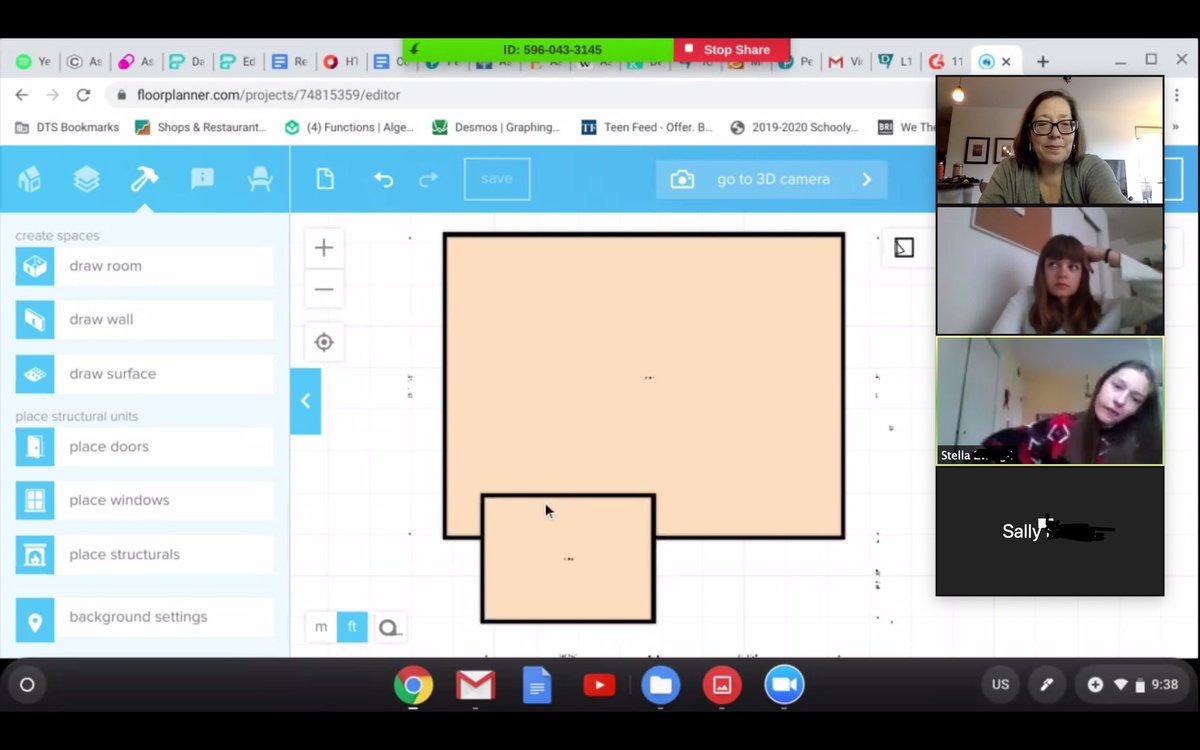Click the new page icon near undo
Image resolution: width=1200 pixels, height=750 pixels.
tap(324, 178)
